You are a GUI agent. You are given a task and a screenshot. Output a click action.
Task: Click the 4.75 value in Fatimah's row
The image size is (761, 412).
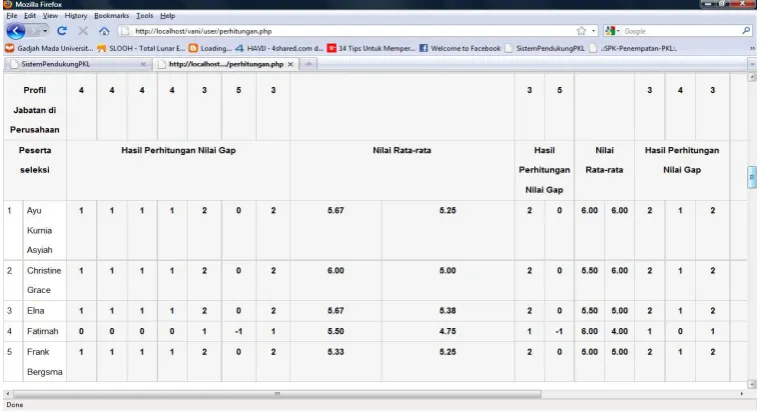click(447, 331)
